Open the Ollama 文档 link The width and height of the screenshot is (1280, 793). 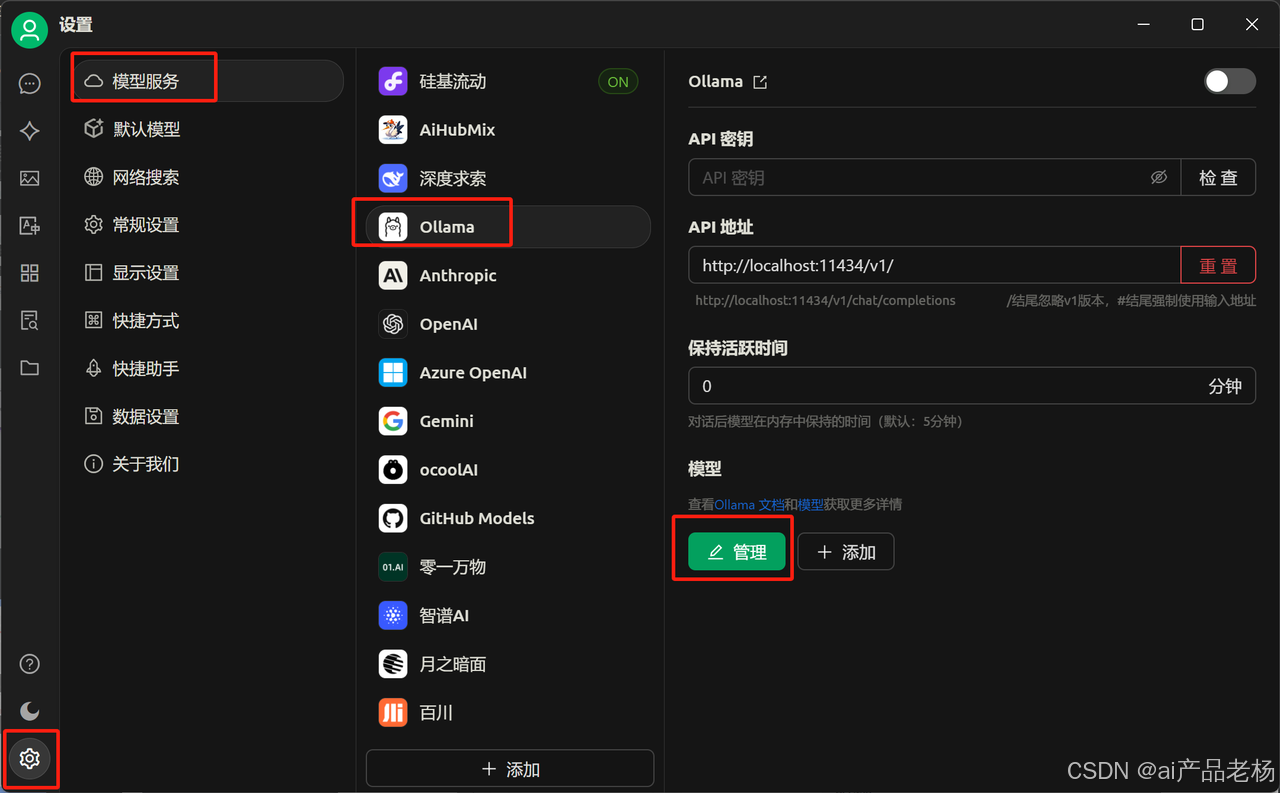pos(749,504)
